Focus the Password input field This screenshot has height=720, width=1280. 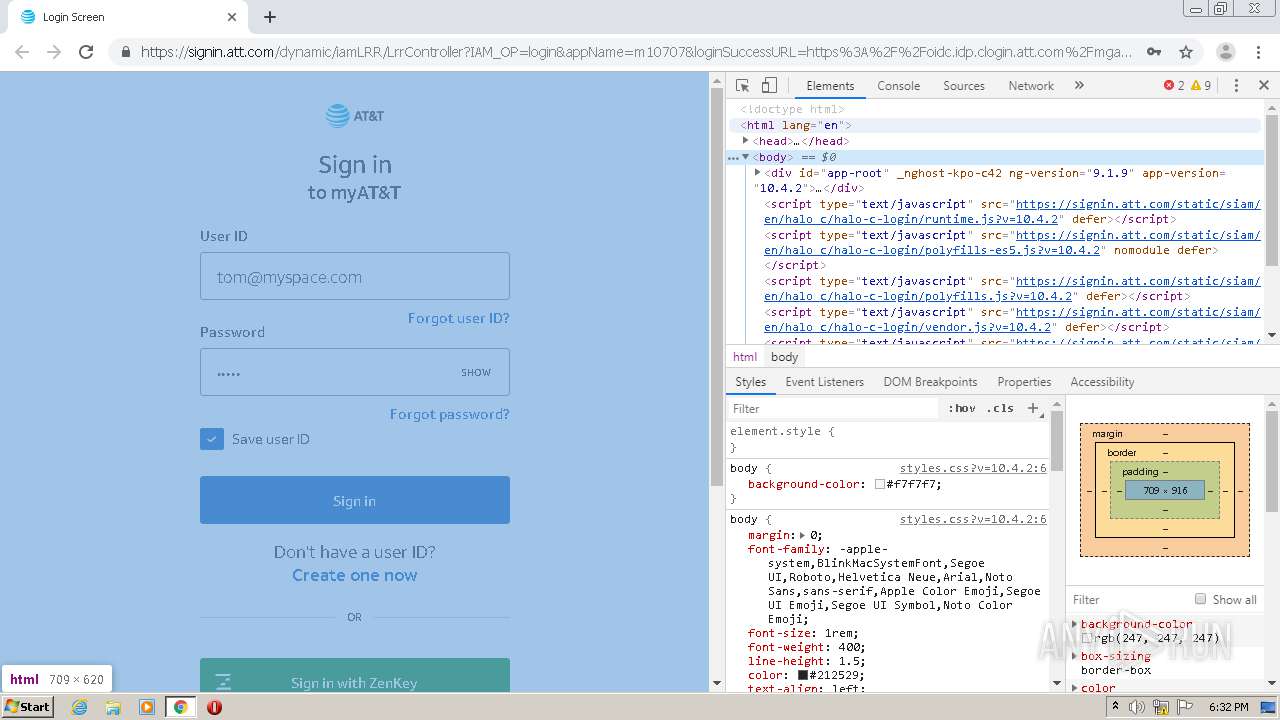pos(354,372)
